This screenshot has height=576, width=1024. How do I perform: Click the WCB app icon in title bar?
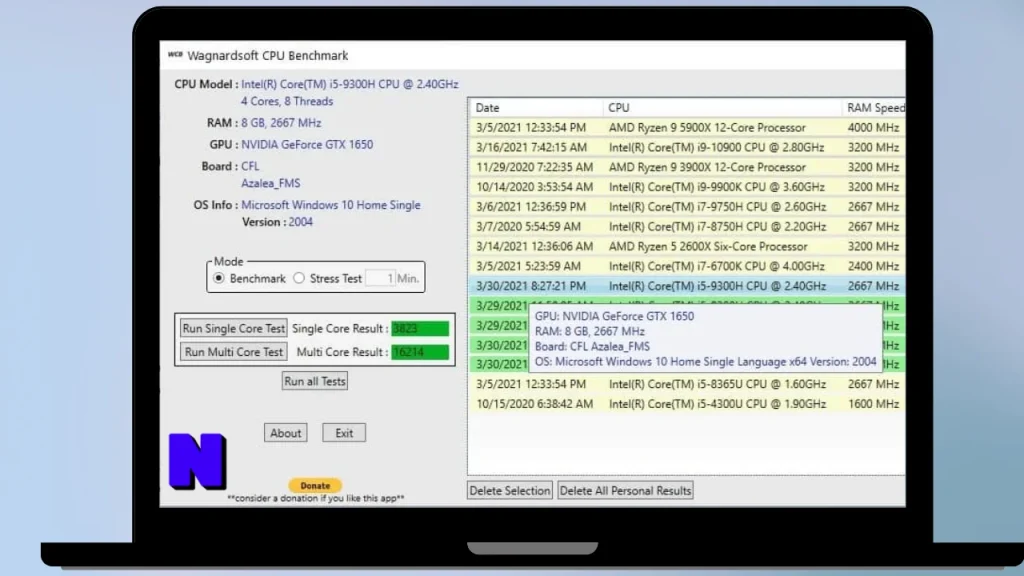(x=175, y=55)
